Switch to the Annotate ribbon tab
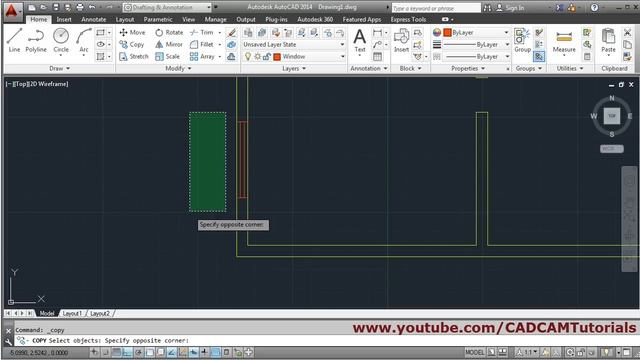Screen dimensions: 640x360 click(93, 19)
